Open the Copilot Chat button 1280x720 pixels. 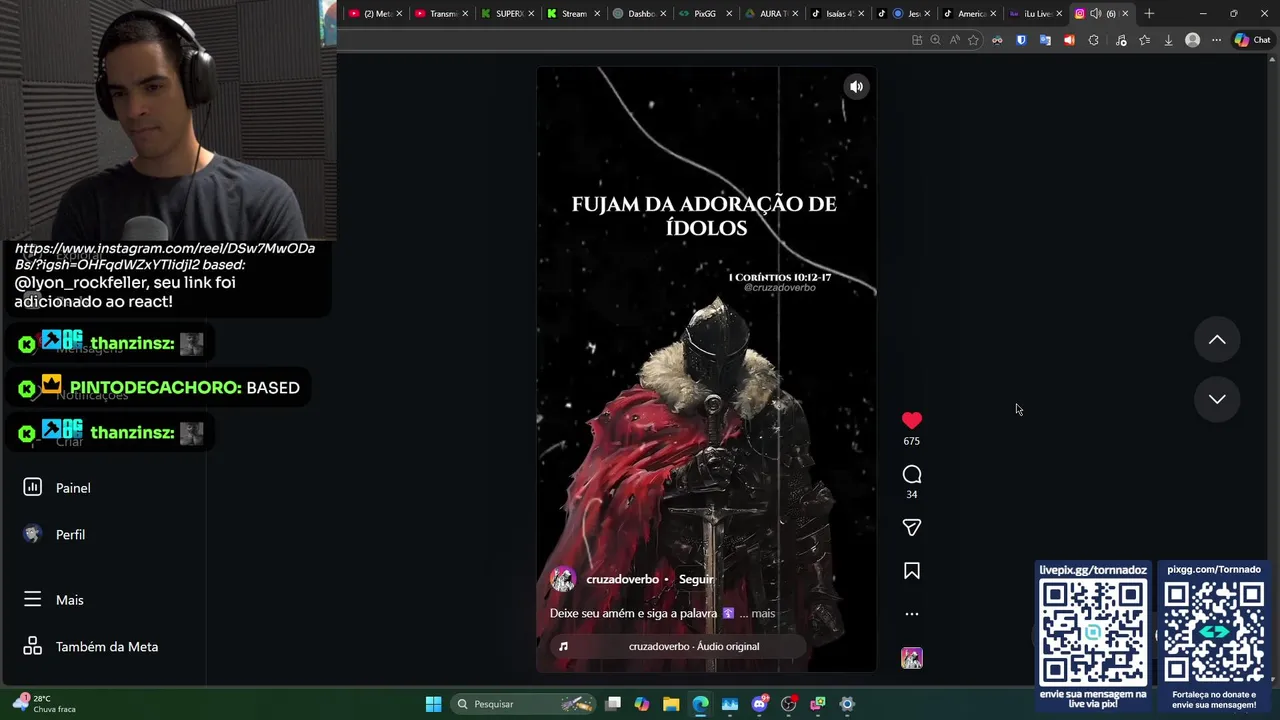[x=1252, y=40]
